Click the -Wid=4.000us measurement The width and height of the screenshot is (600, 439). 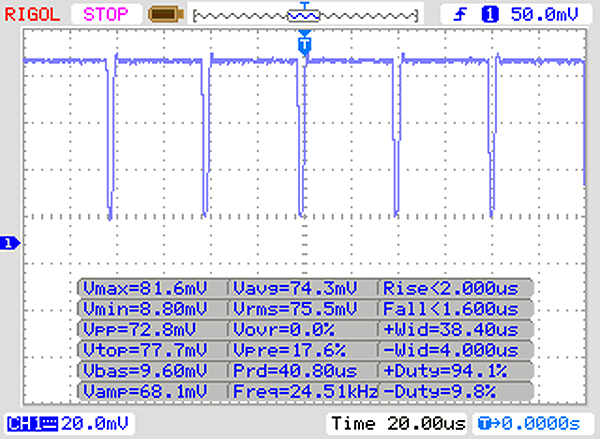(x=451, y=350)
